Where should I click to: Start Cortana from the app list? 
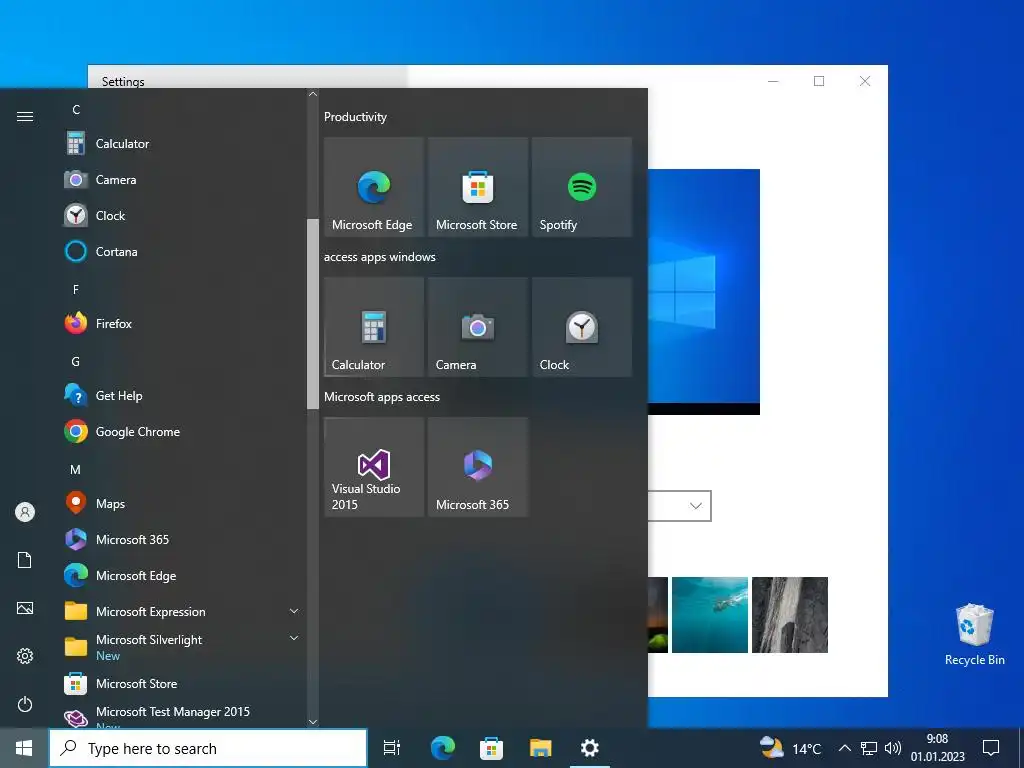click(183, 251)
